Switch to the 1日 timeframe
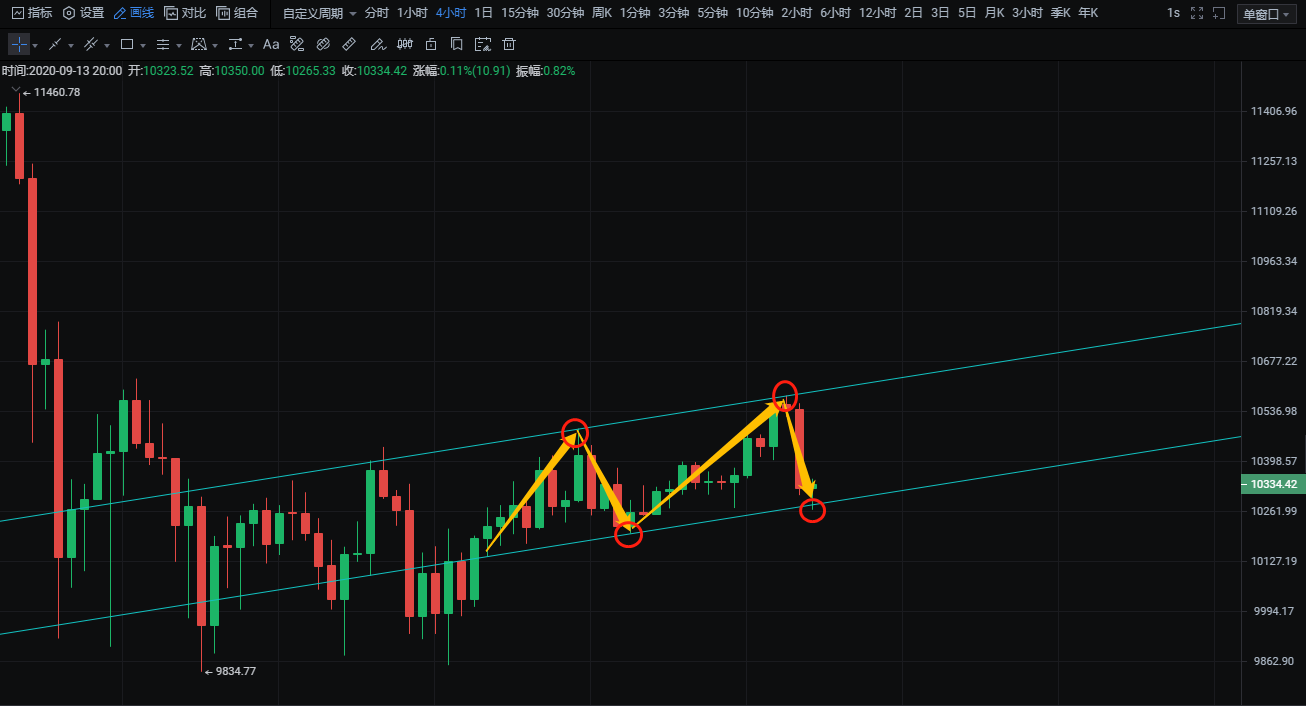 [x=483, y=13]
